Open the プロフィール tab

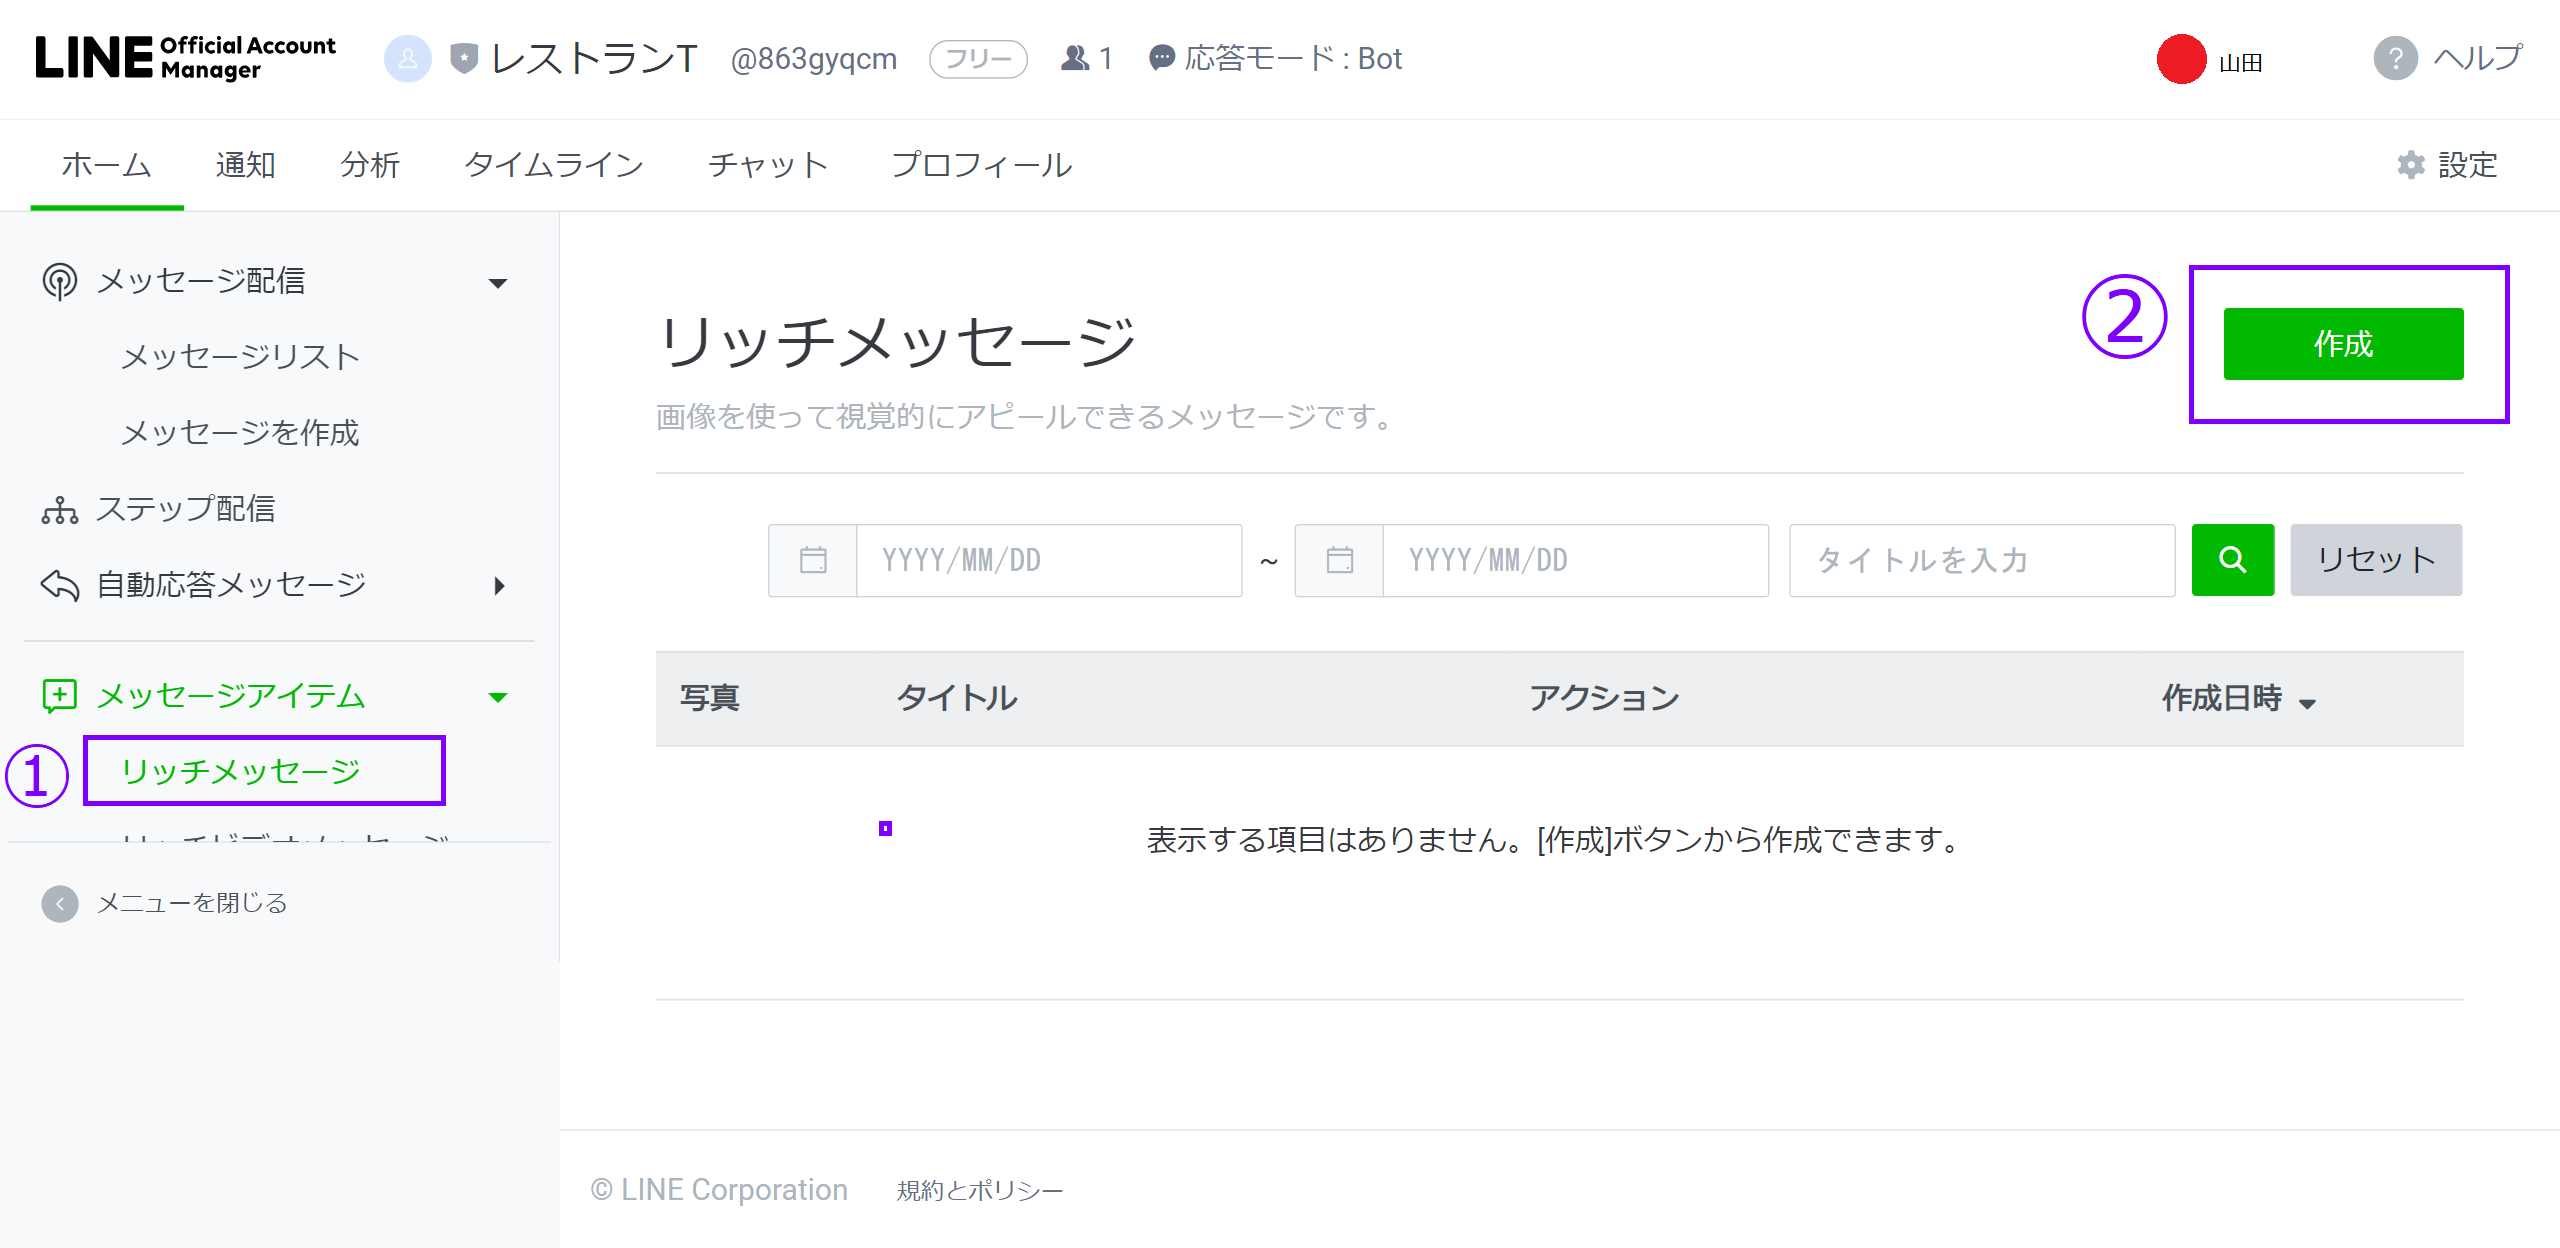tap(982, 165)
